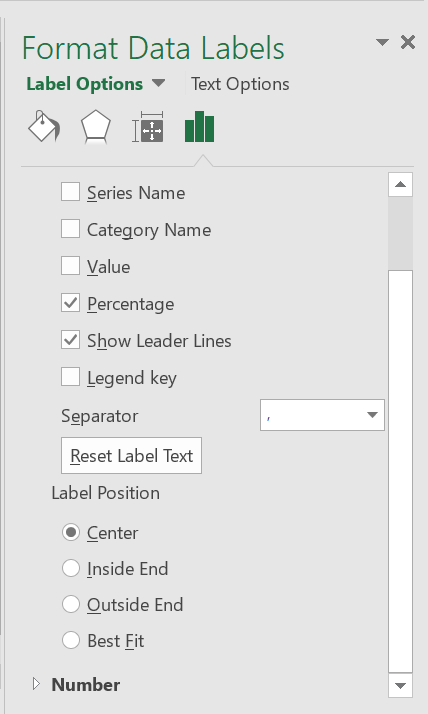Select the Label Options tab
Image resolution: width=428 pixels, height=714 pixels.
click(85, 84)
